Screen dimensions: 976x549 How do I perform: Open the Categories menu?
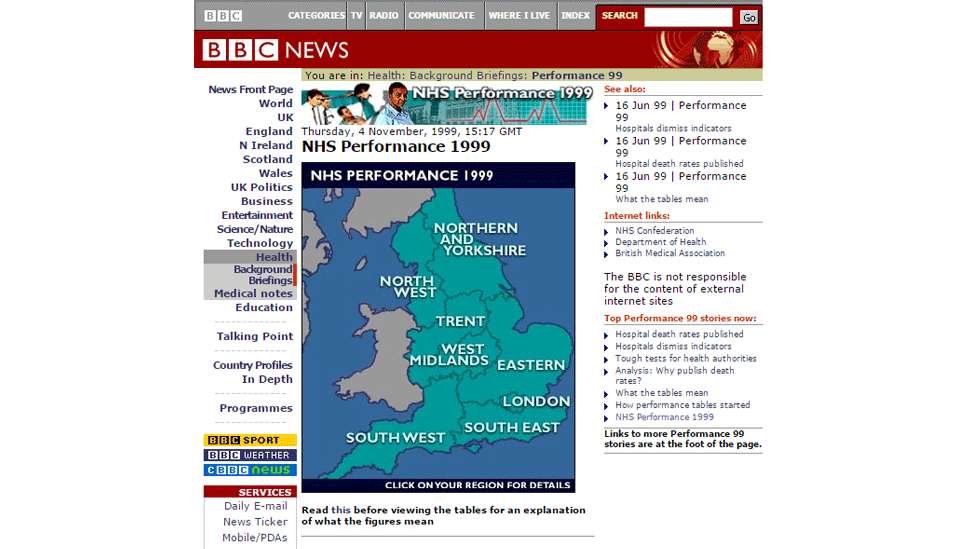(316, 16)
